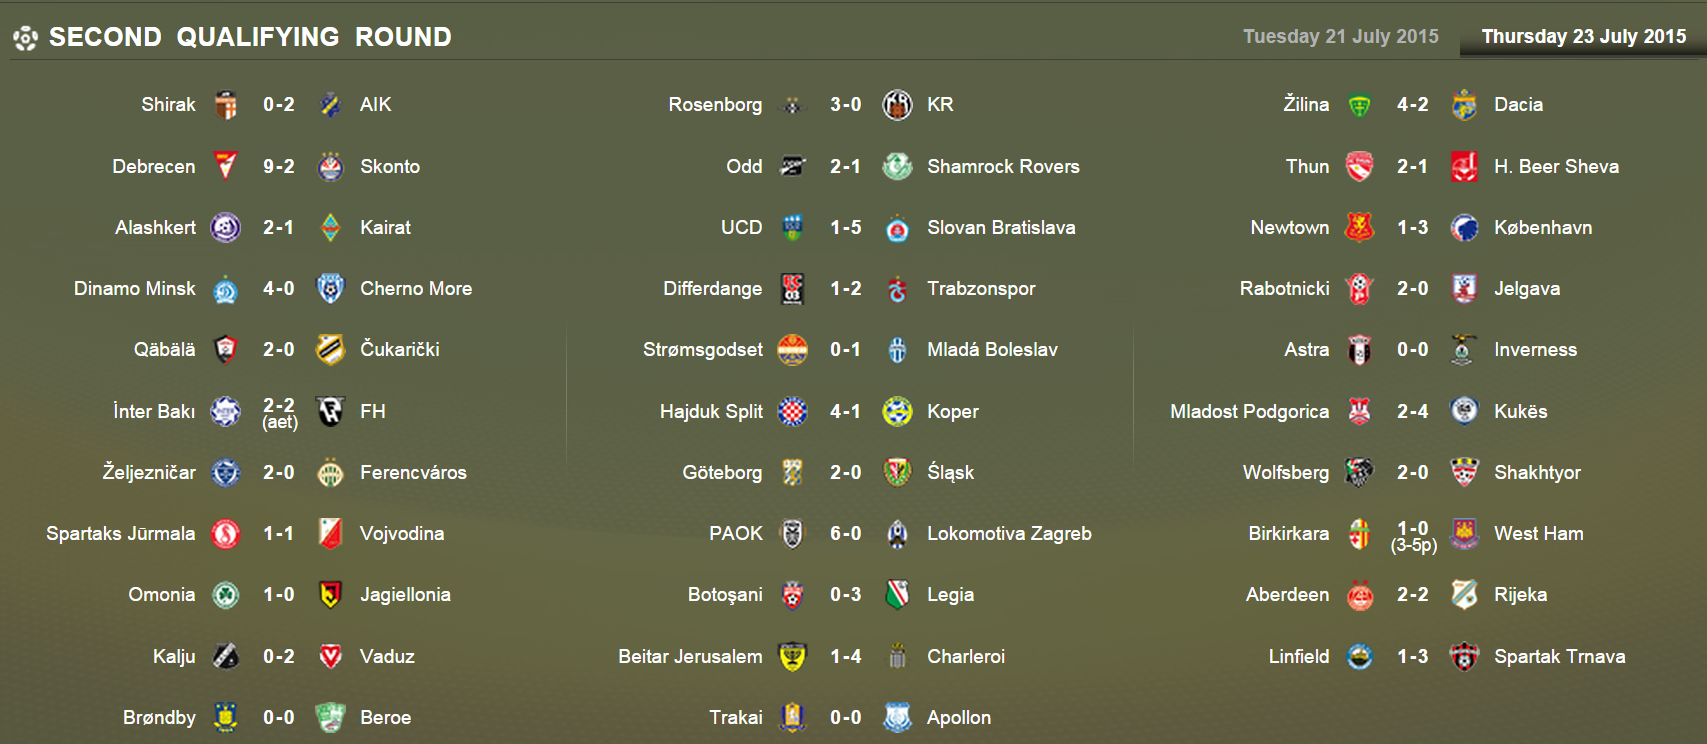1707x744 pixels.
Task: Open the PAOK club crest
Action: [x=792, y=533]
